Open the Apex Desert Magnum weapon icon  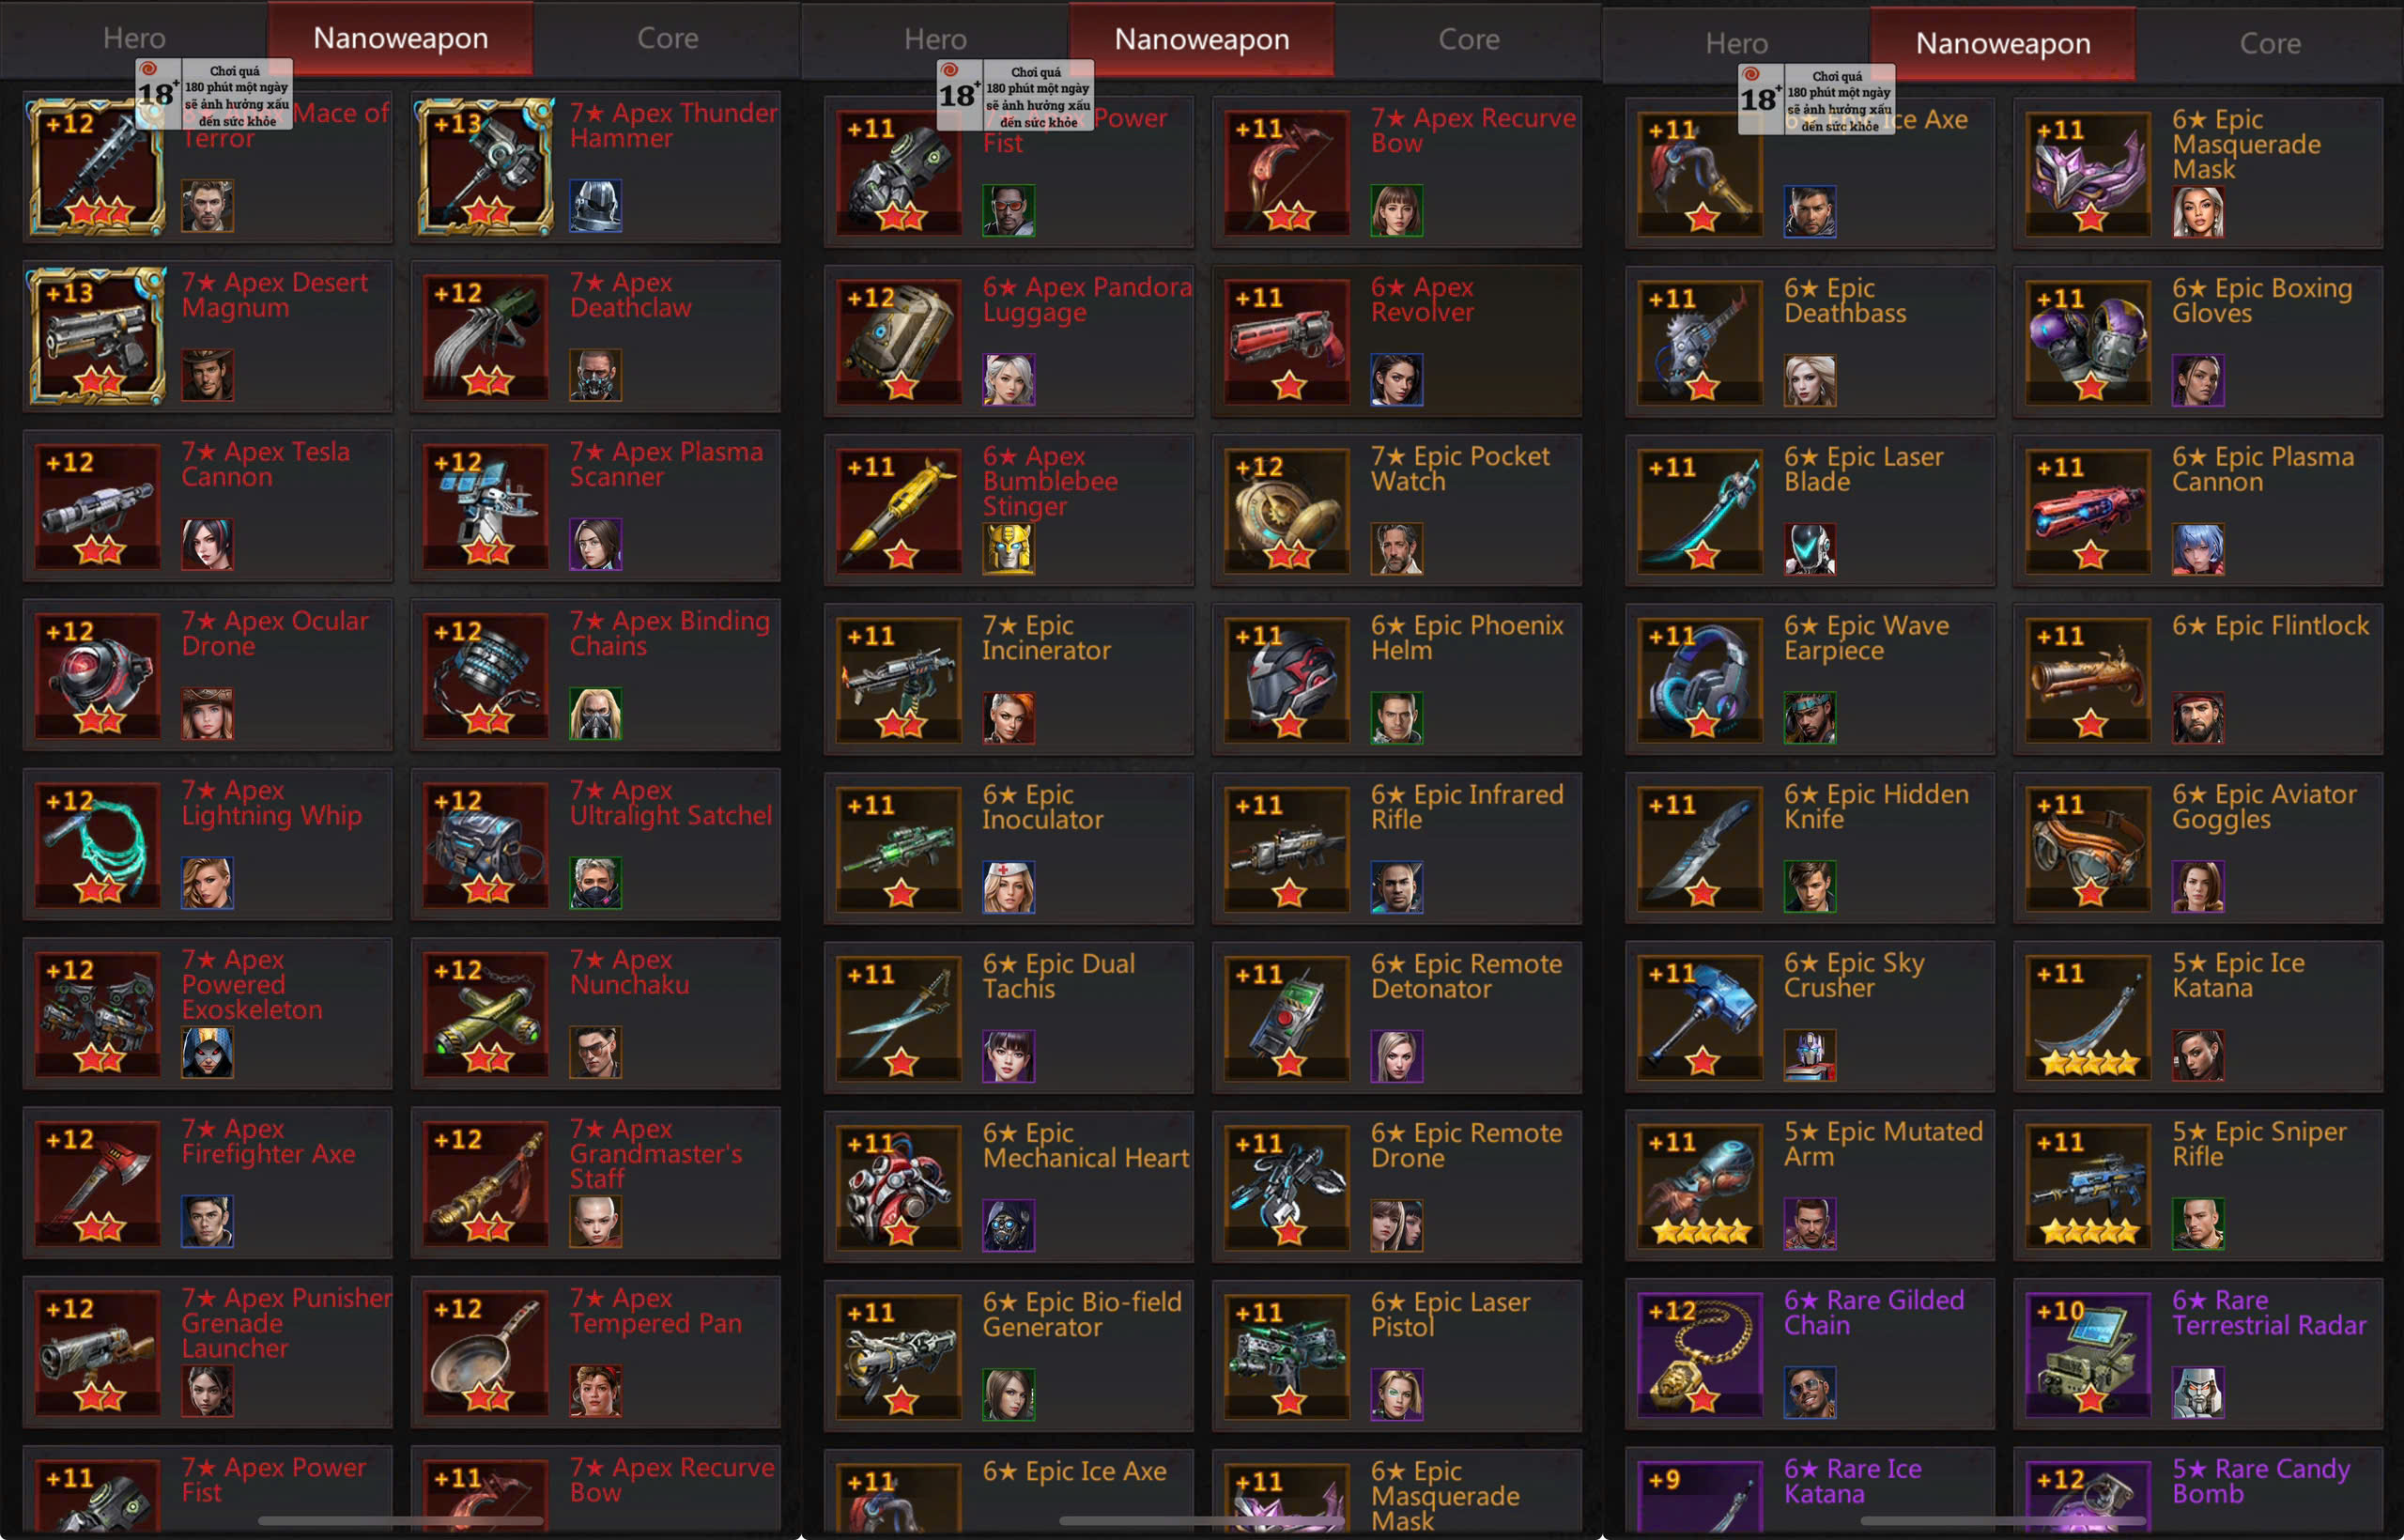pos(97,336)
